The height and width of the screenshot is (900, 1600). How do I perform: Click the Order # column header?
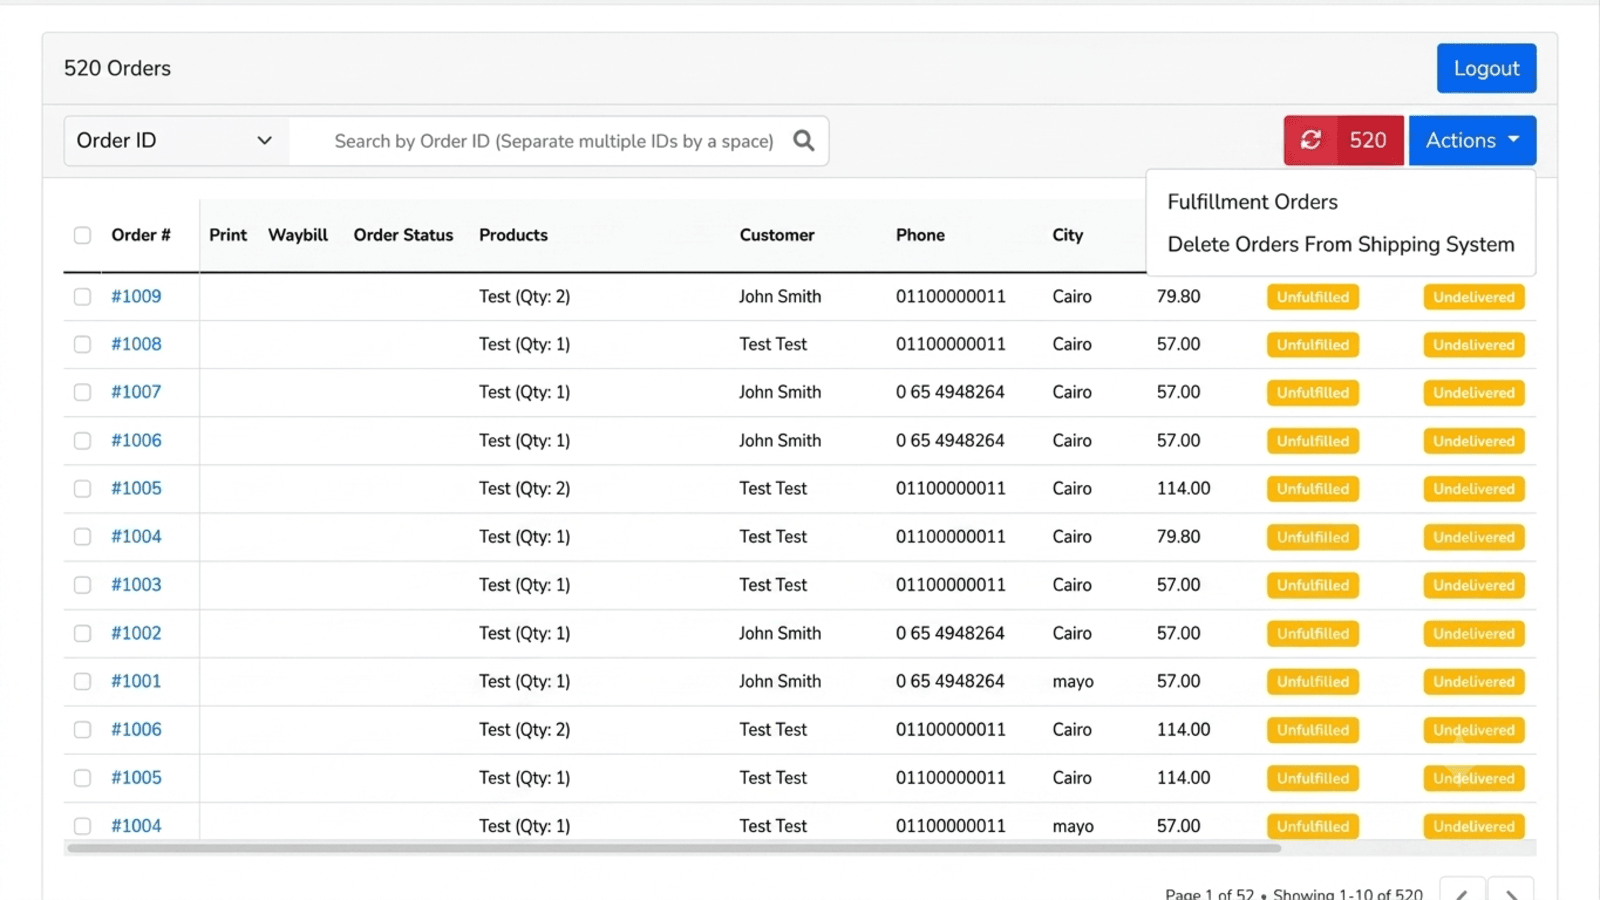coord(141,235)
